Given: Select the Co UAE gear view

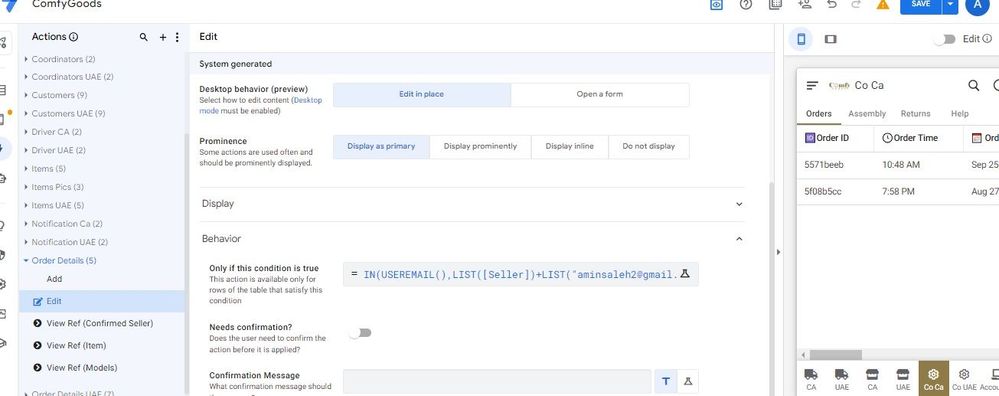Looking at the screenshot, I should coord(964,379).
